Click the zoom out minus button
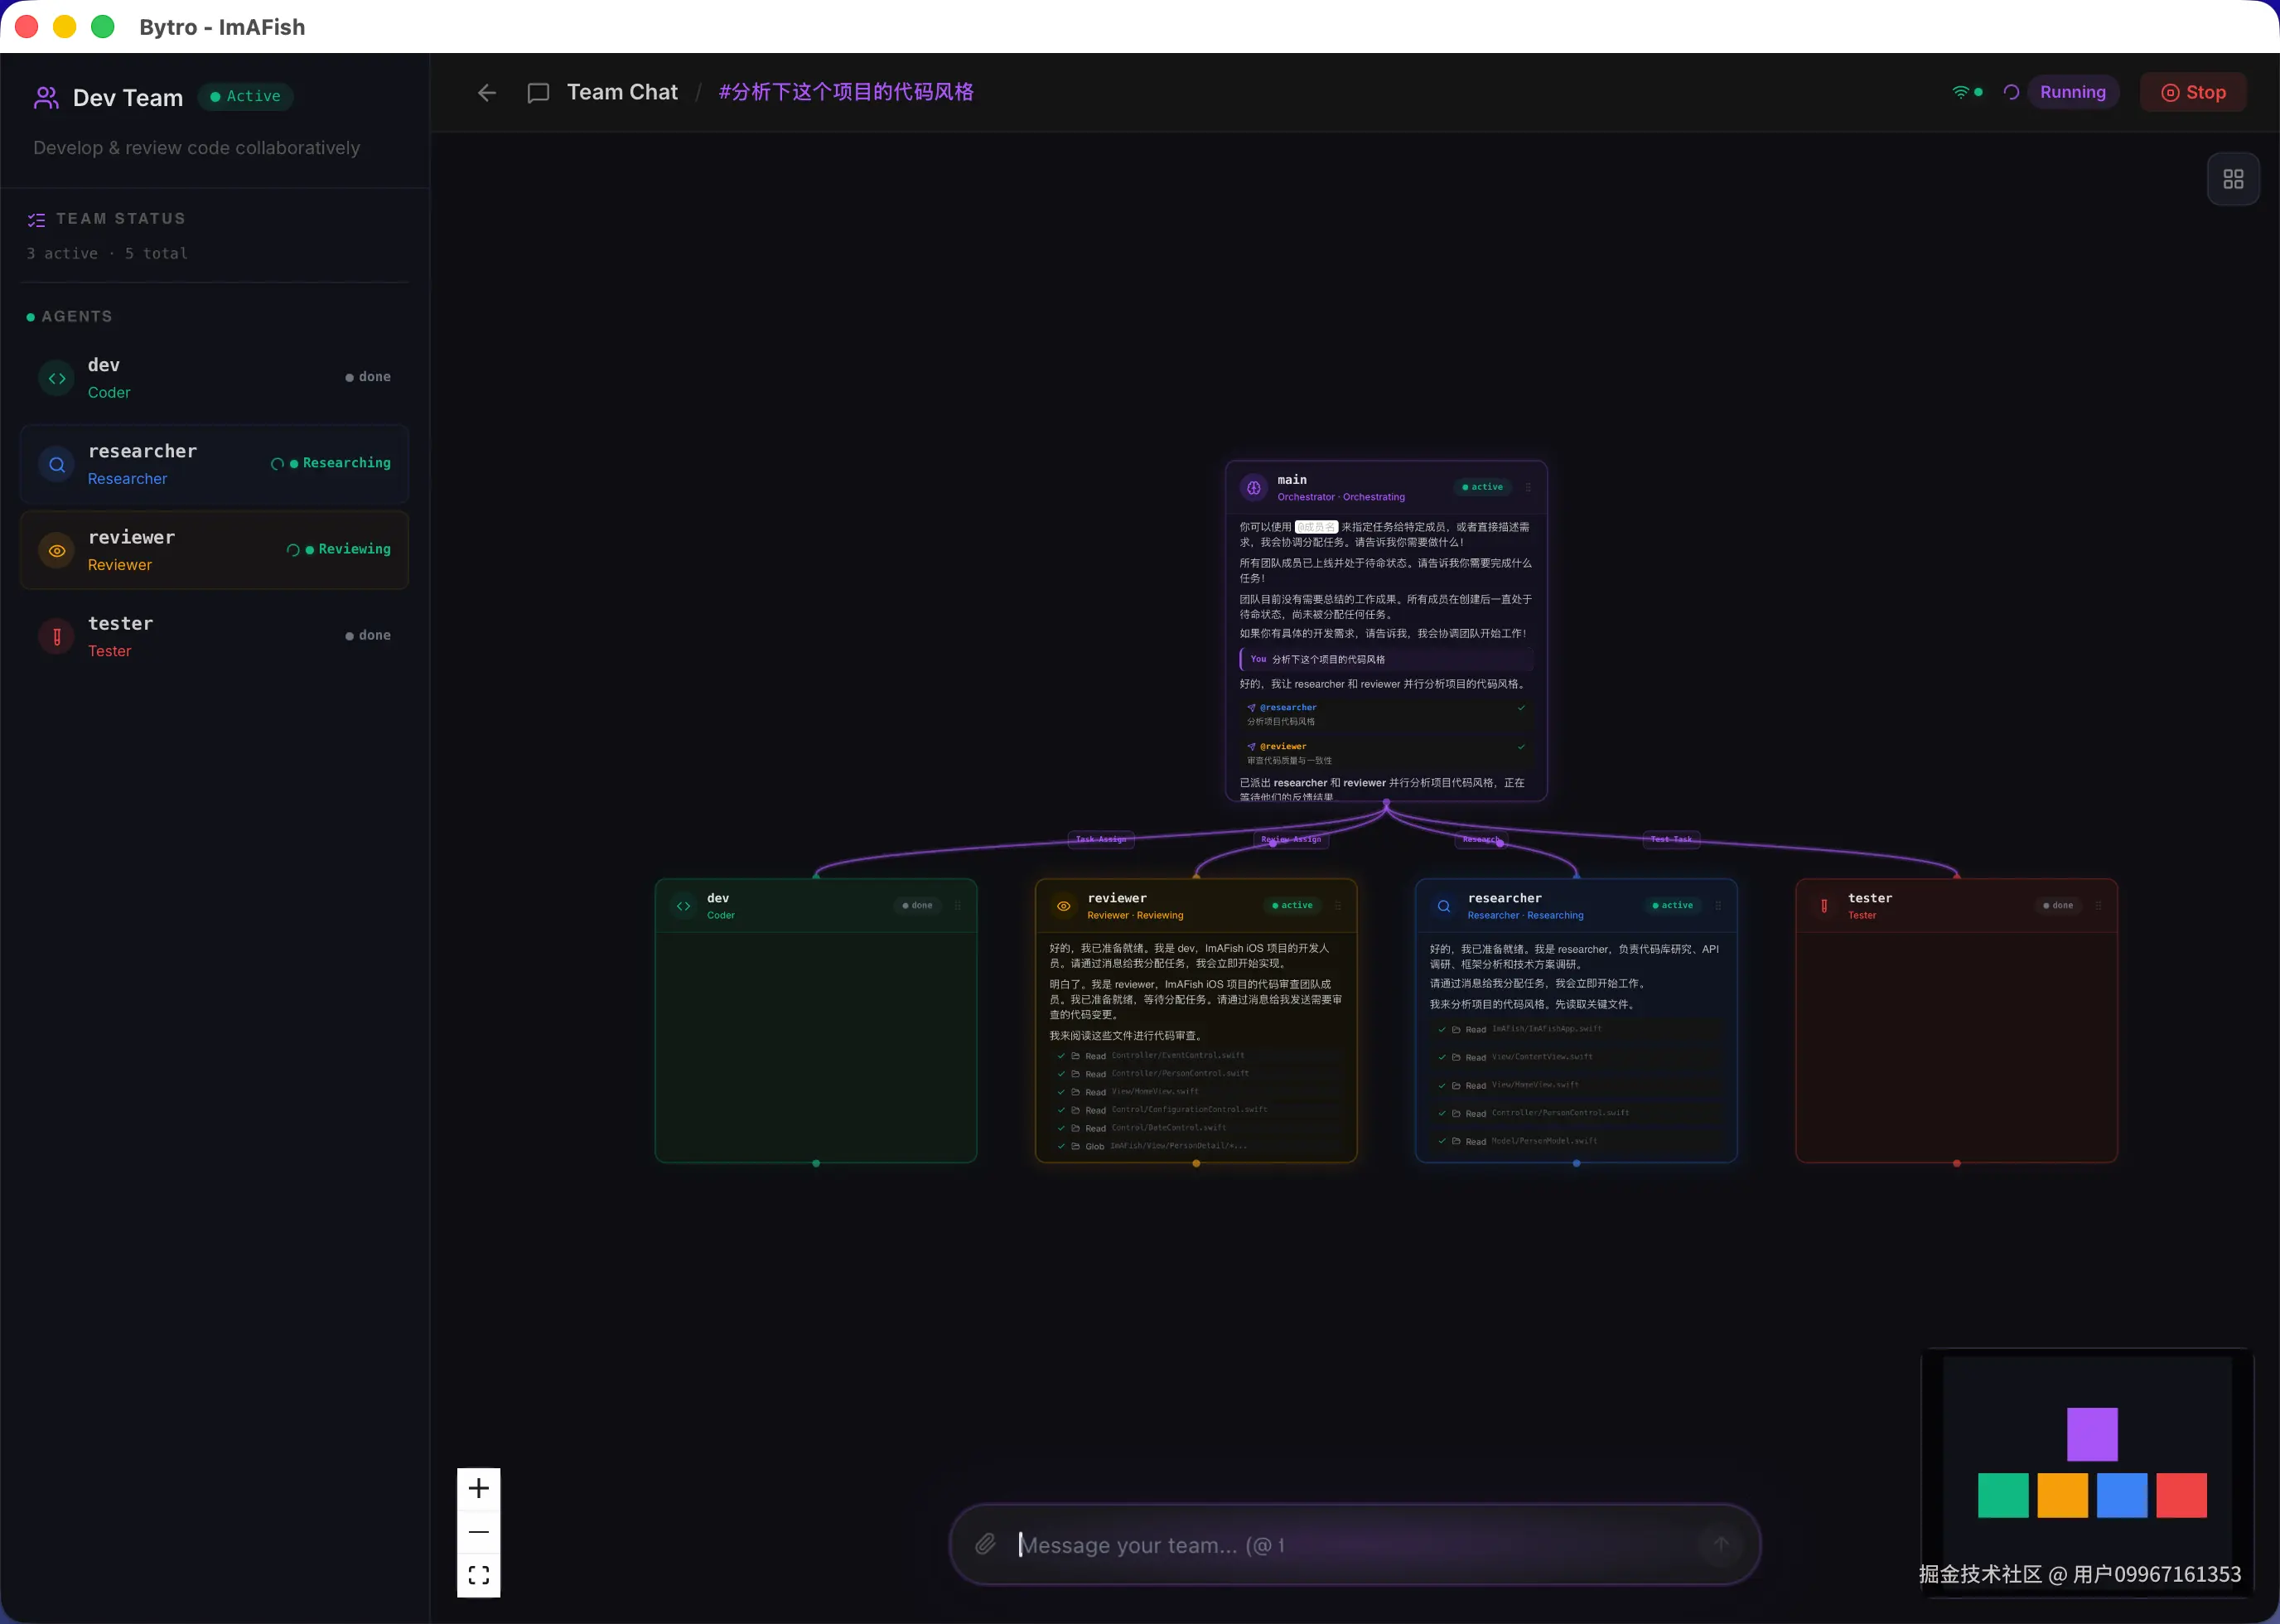The width and height of the screenshot is (2280, 1624). (479, 1531)
